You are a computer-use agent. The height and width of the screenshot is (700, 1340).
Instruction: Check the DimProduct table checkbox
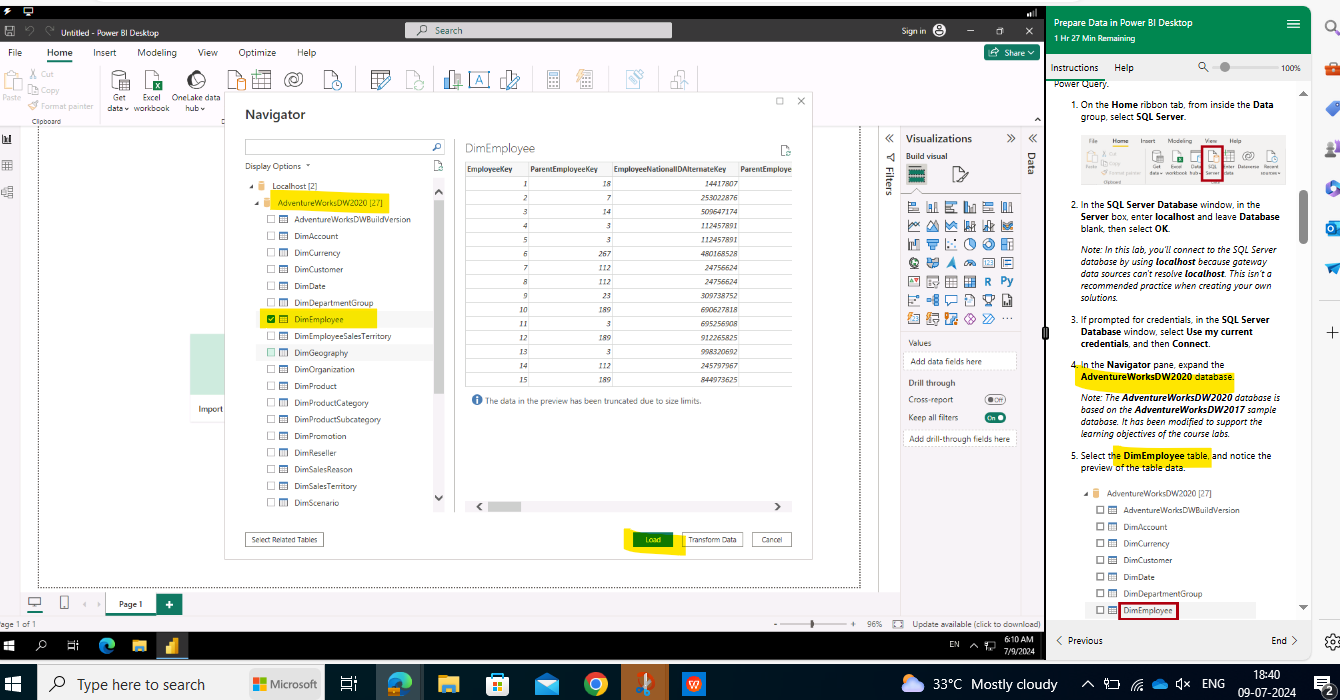coord(270,386)
